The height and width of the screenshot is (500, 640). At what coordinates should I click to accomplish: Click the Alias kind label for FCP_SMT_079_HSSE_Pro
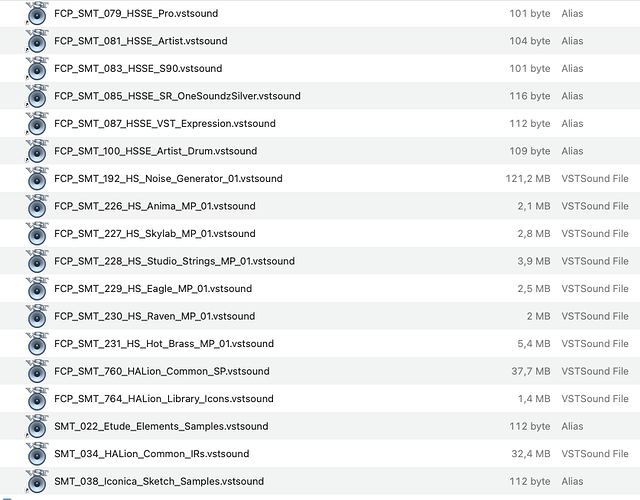point(572,14)
